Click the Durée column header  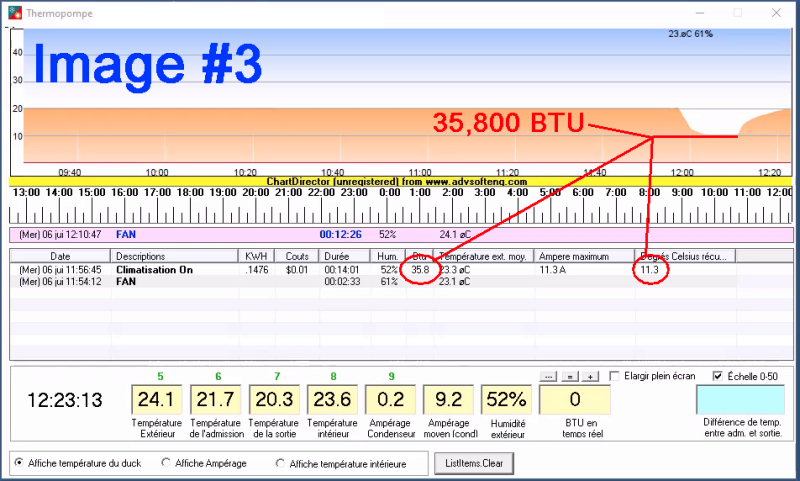[x=345, y=256]
